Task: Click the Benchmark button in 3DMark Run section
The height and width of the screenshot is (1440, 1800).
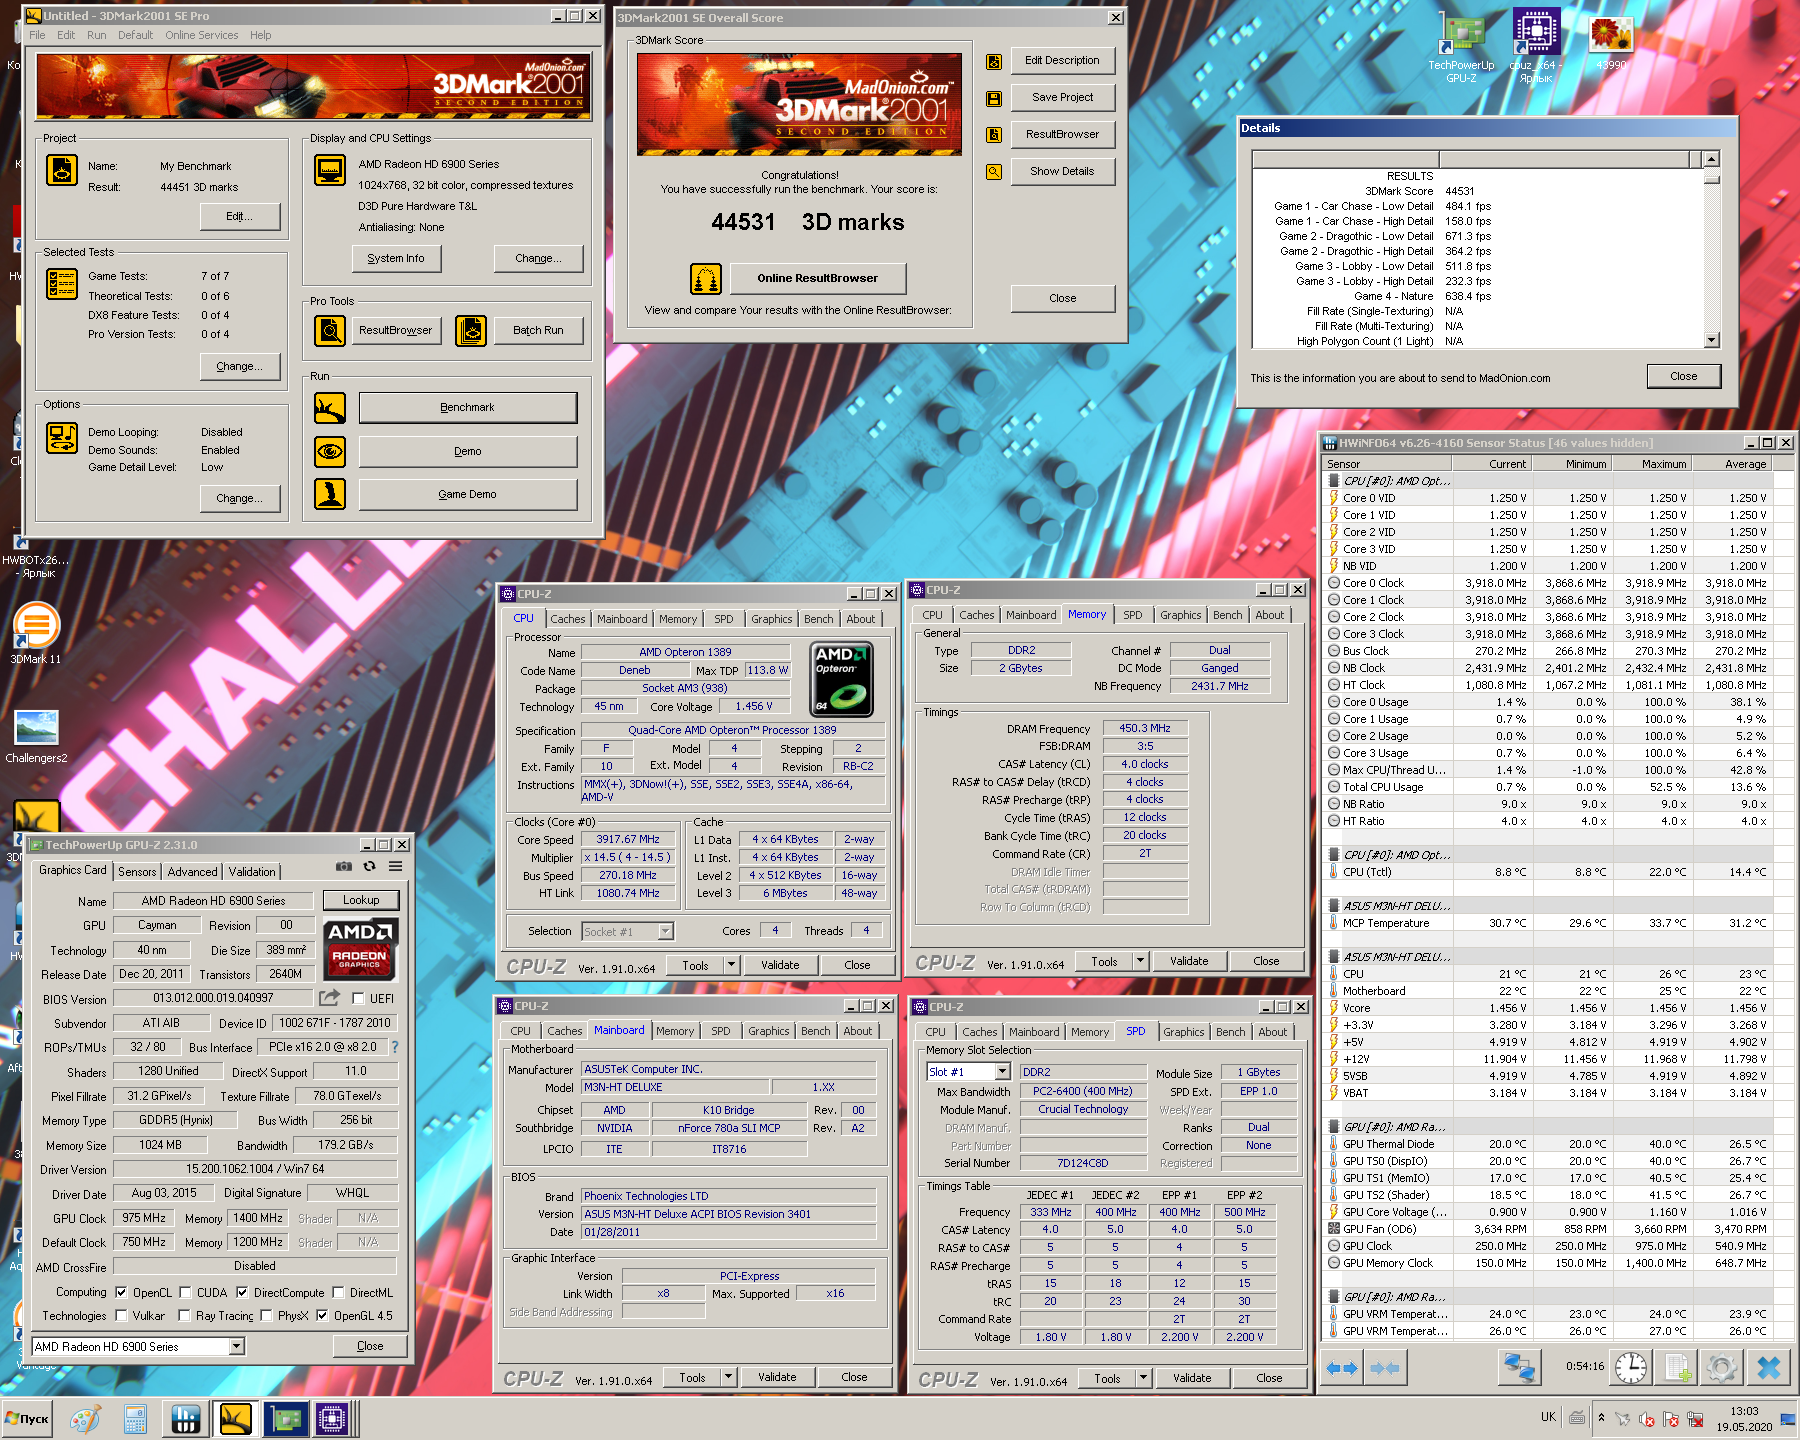Action: tap(468, 408)
